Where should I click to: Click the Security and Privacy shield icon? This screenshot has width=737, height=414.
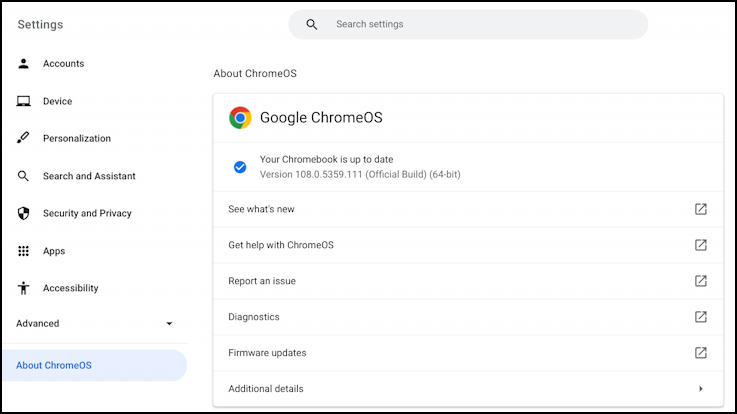[x=23, y=213]
